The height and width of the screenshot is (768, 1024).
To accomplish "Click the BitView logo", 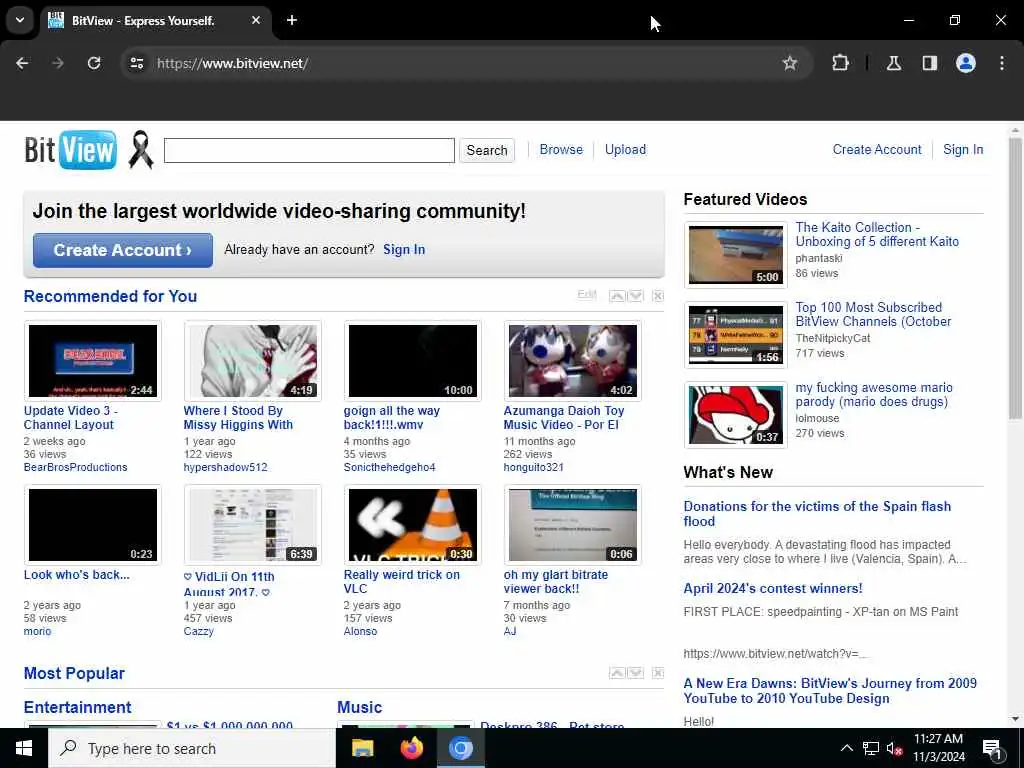I will [x=71, y=150].
